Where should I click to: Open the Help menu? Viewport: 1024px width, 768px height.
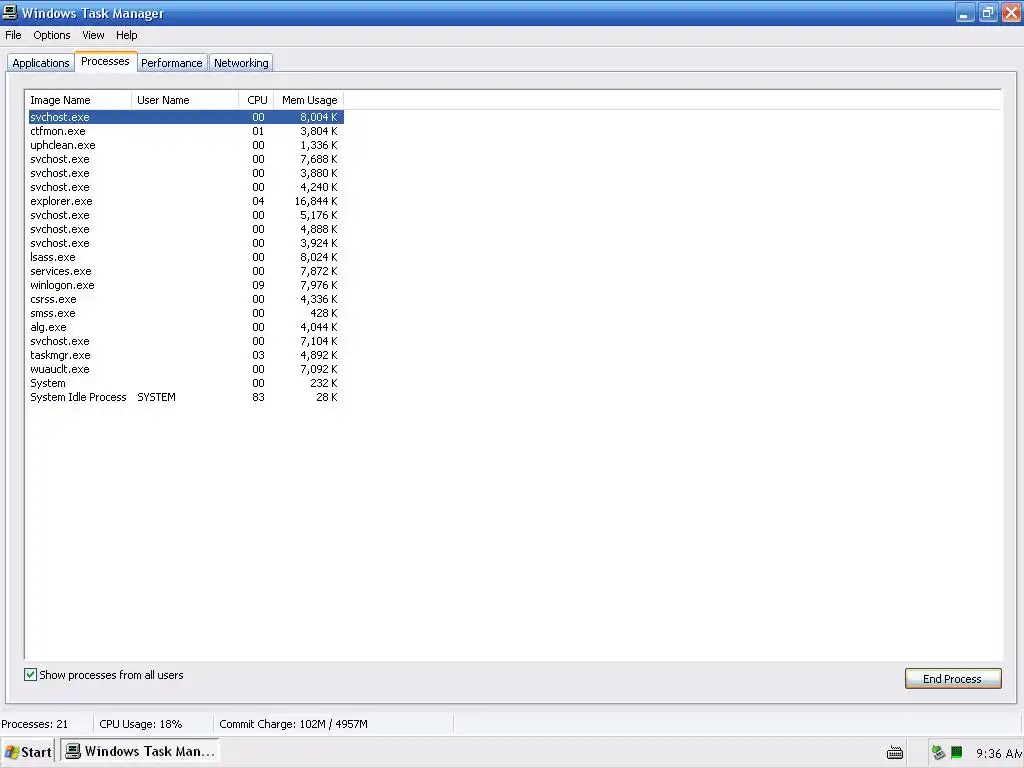[127, 35]
